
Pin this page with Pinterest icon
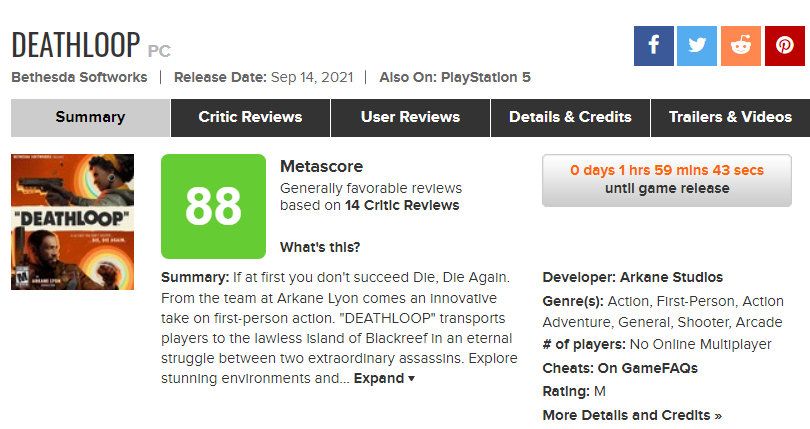[x=785, y=45]
